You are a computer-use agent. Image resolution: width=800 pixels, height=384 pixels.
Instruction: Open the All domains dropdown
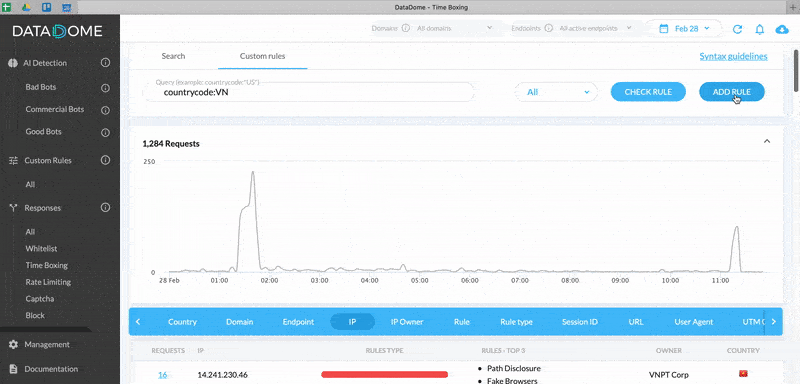(454, 29)
